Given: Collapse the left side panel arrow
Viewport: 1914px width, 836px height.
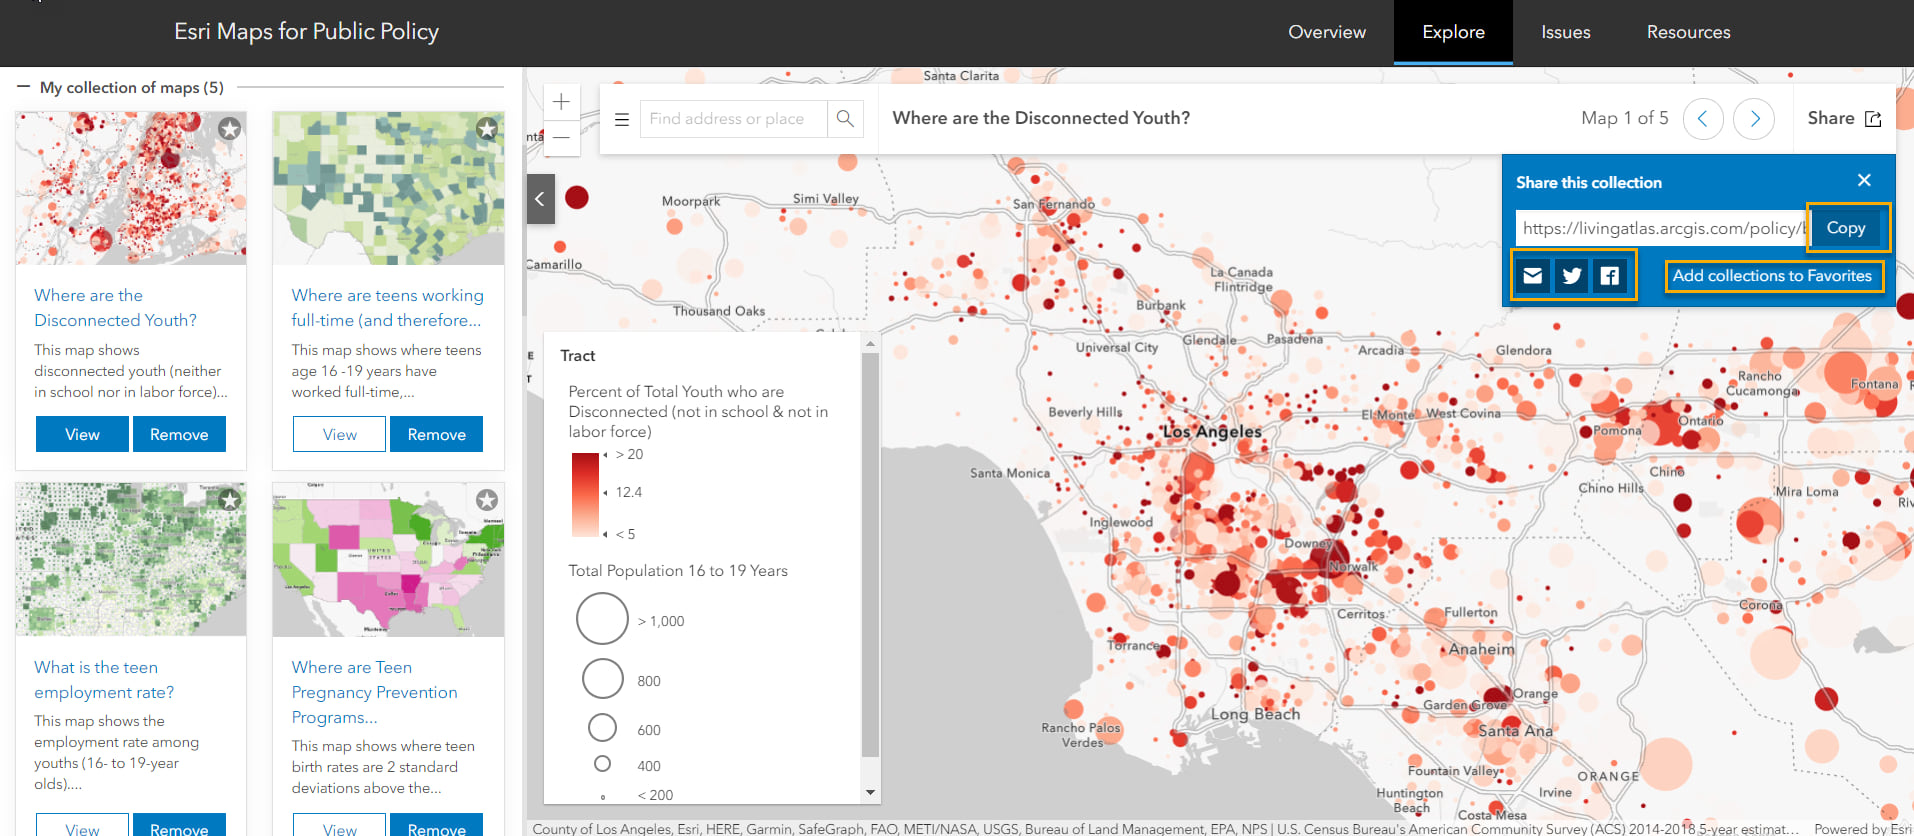Looking at the screenshot, I should pos(540,198).
